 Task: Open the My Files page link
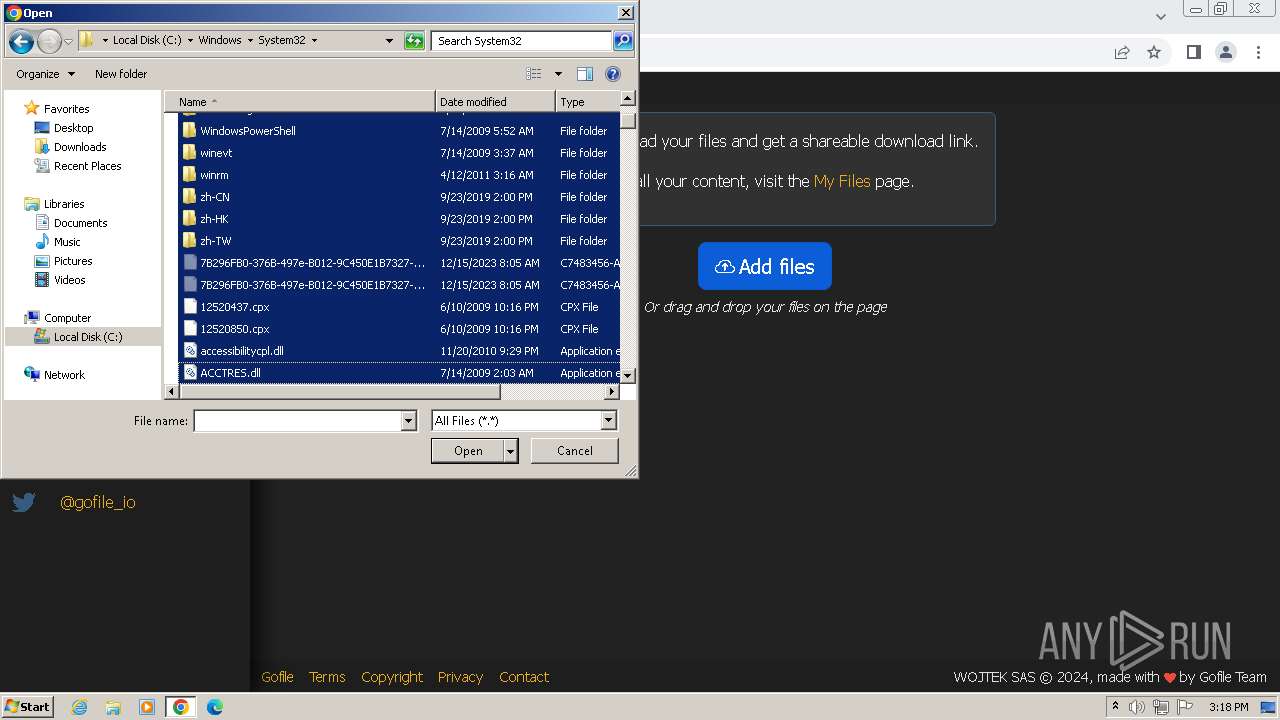[x=842, y=181]
